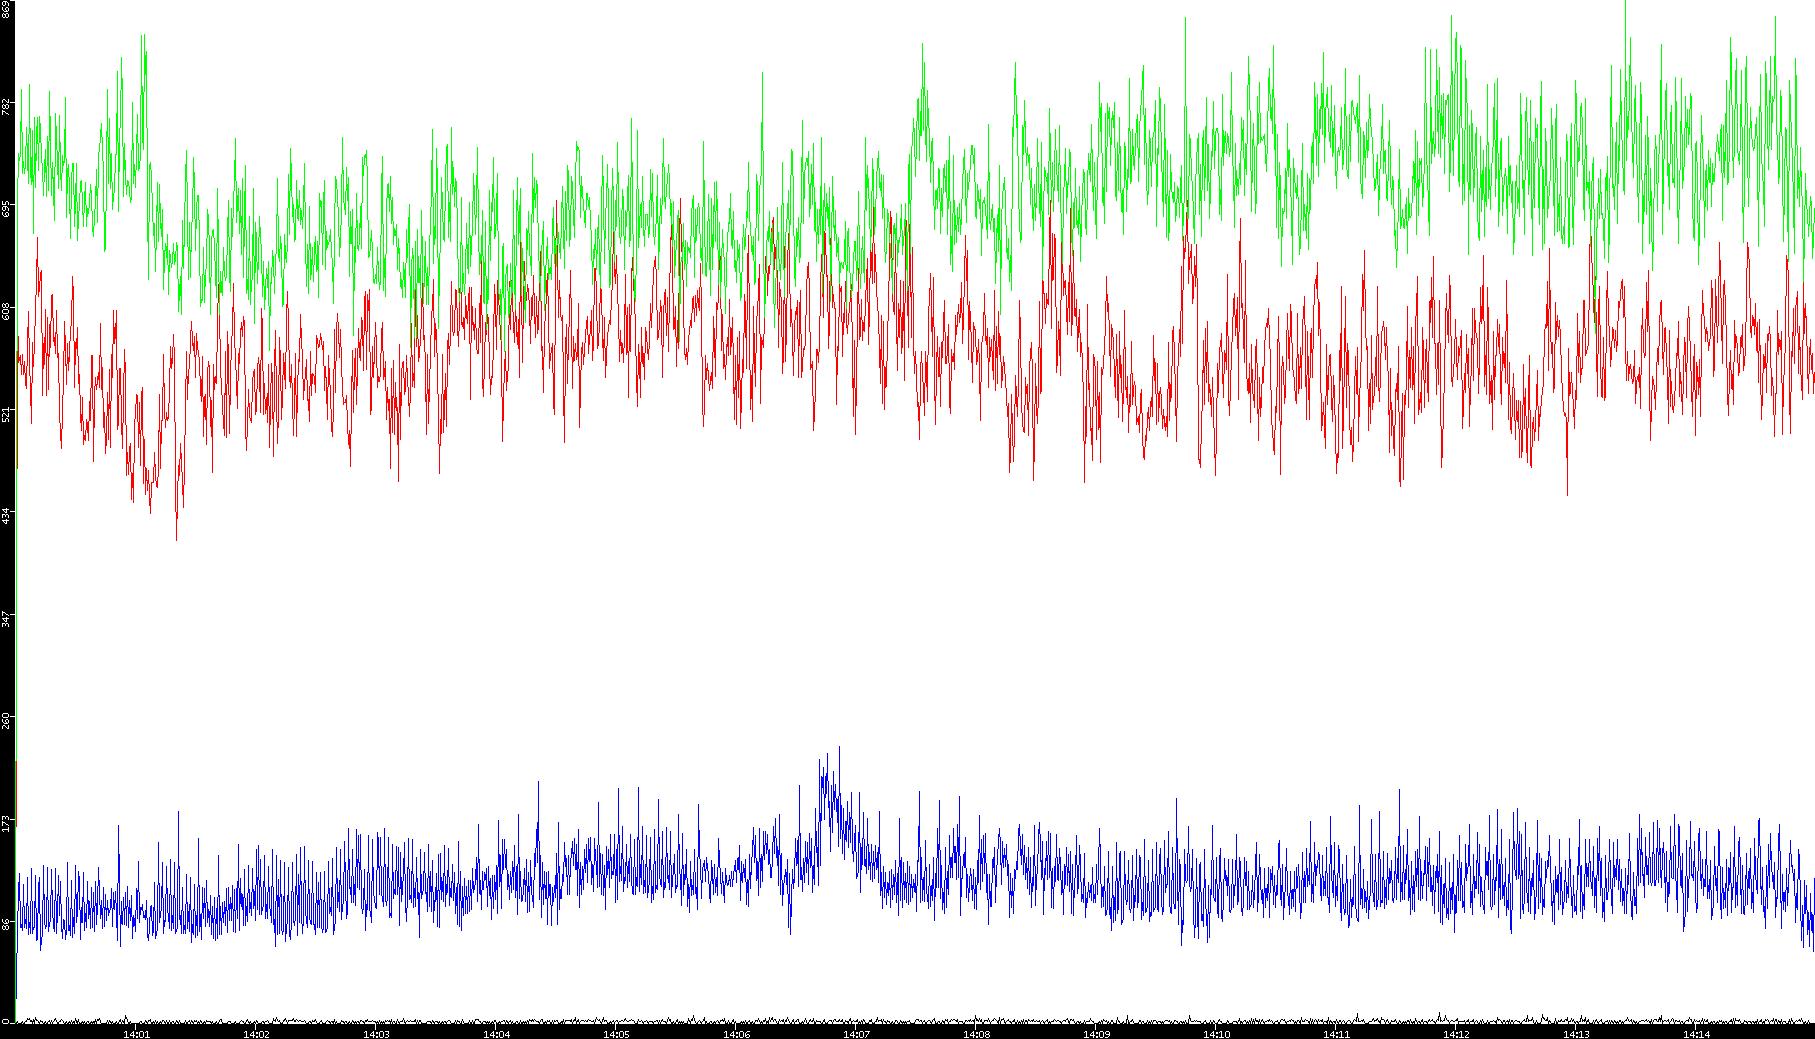Select the 14:06 time label
Viewport: 1815px width, 1039px height.
pyautogui.click(x=736, y=1034)
